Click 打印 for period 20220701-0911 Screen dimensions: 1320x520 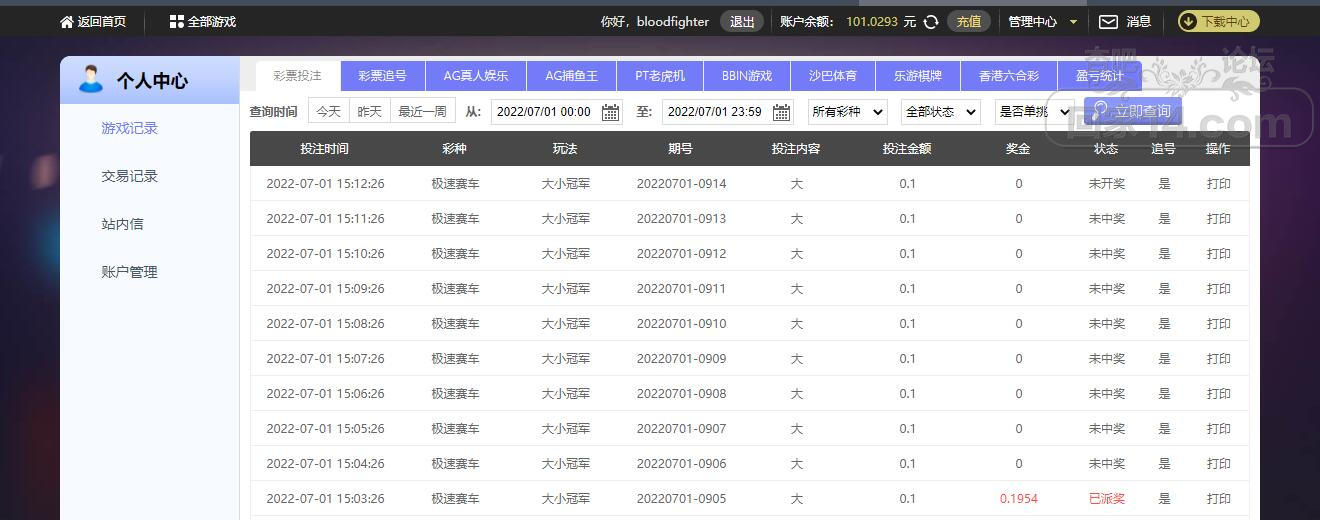tap(1218, 289)
